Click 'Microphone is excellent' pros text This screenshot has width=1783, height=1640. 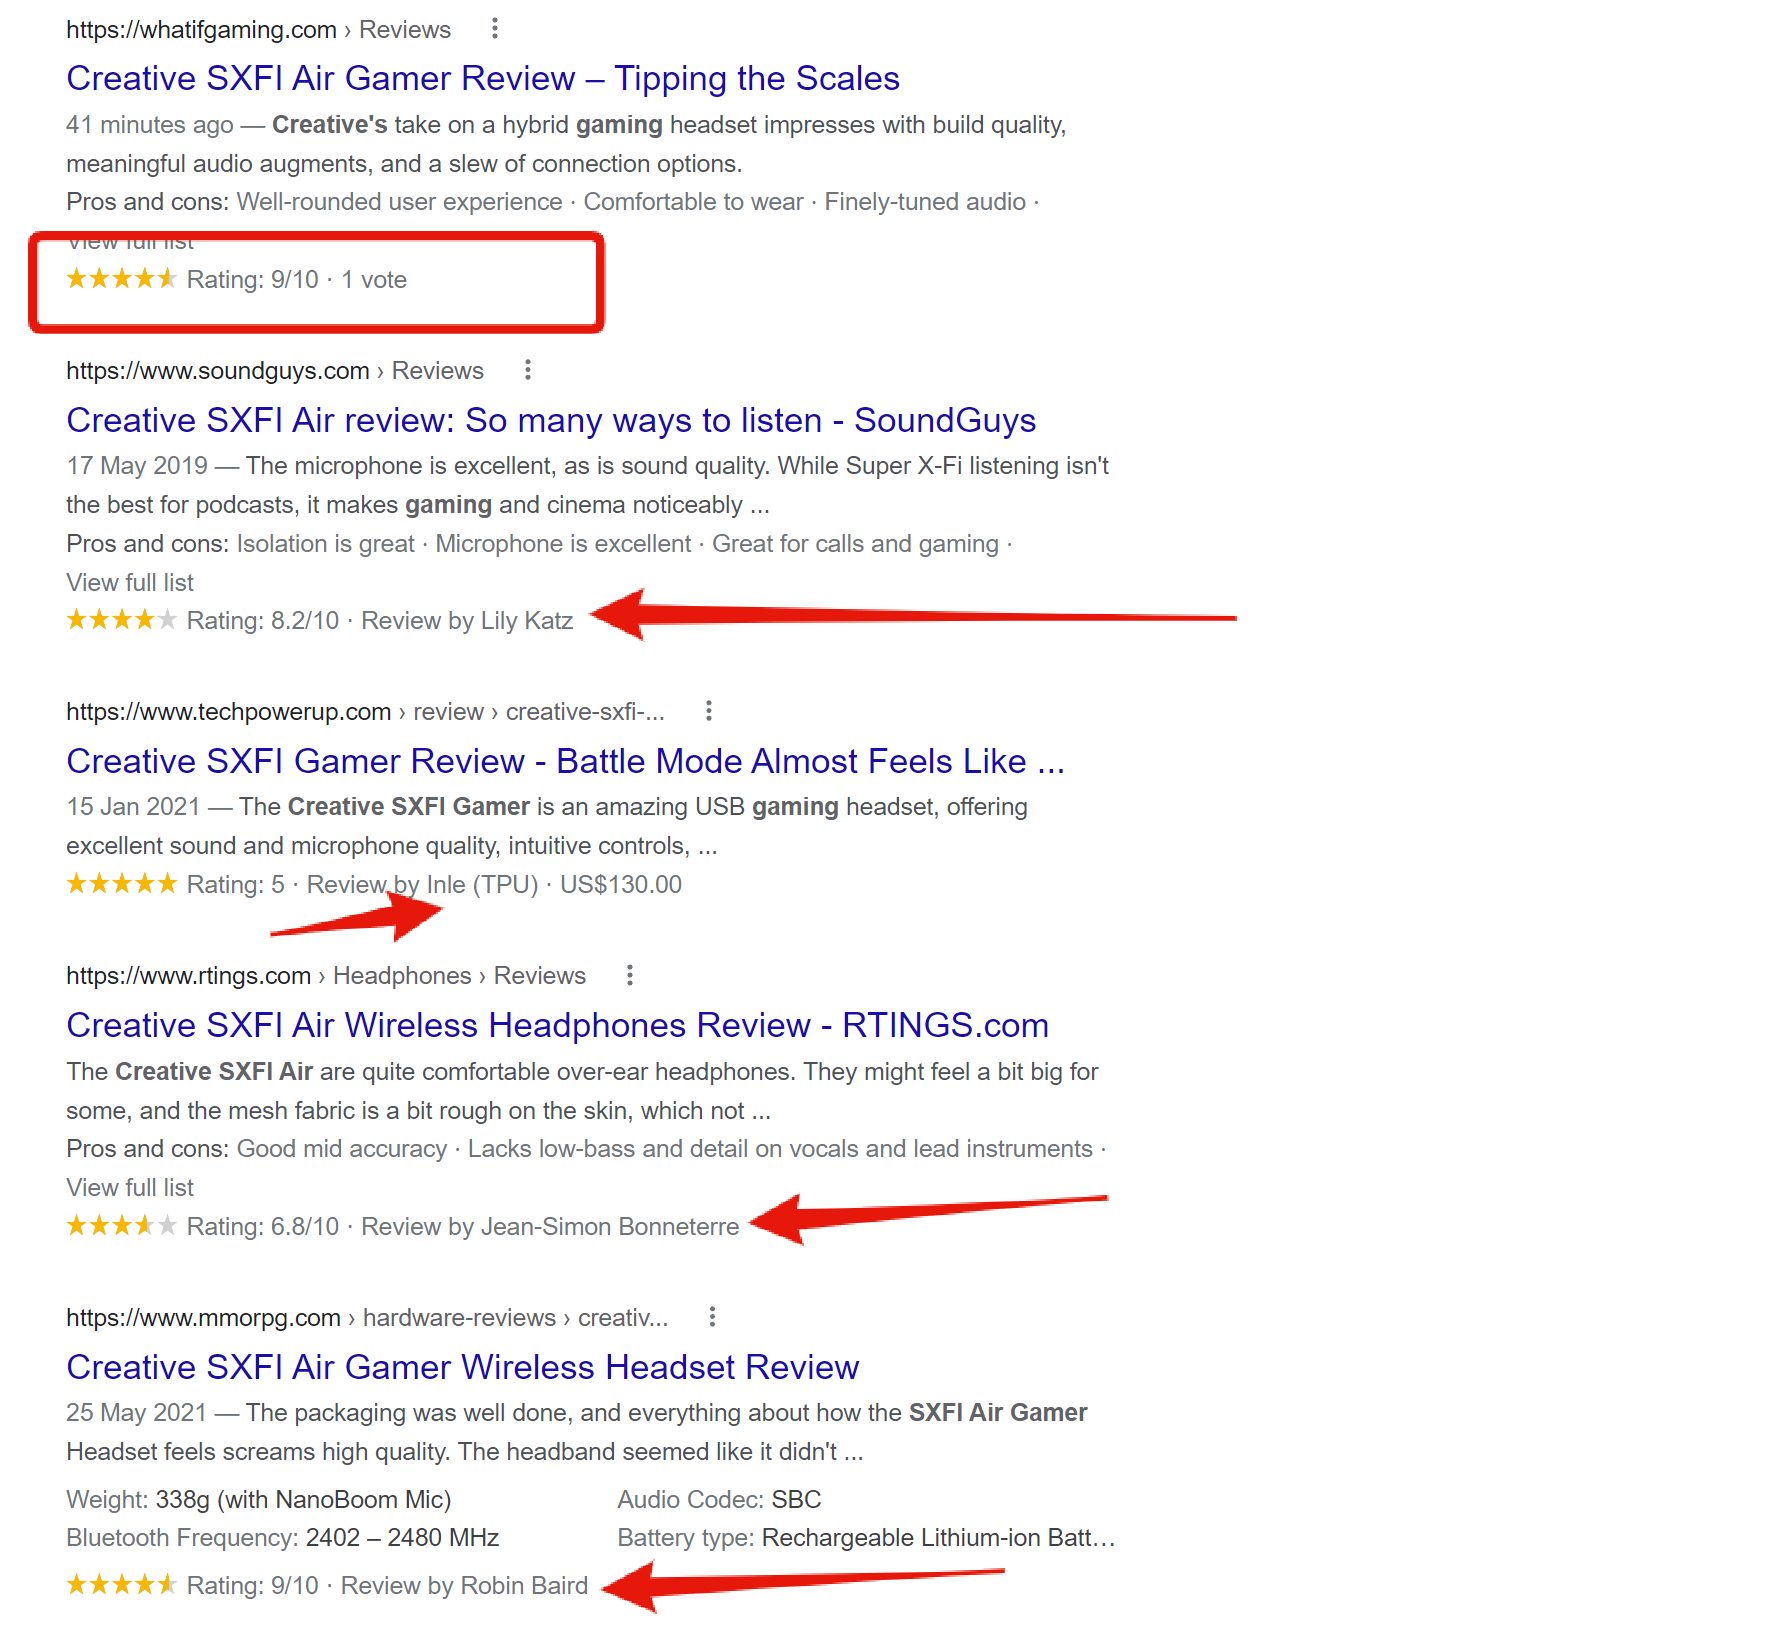point(563,544)
